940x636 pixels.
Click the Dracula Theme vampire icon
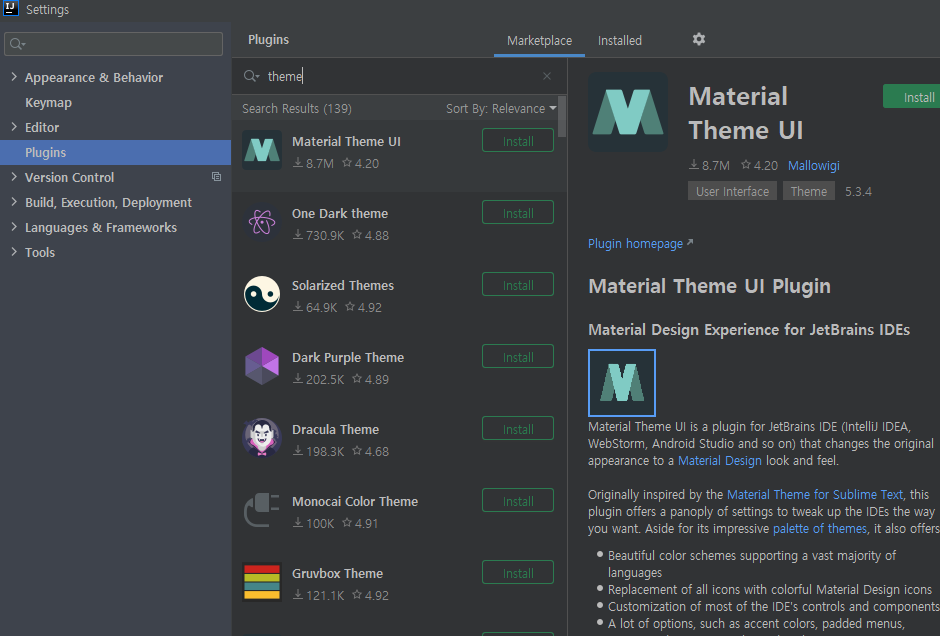[x=262, y=438]
